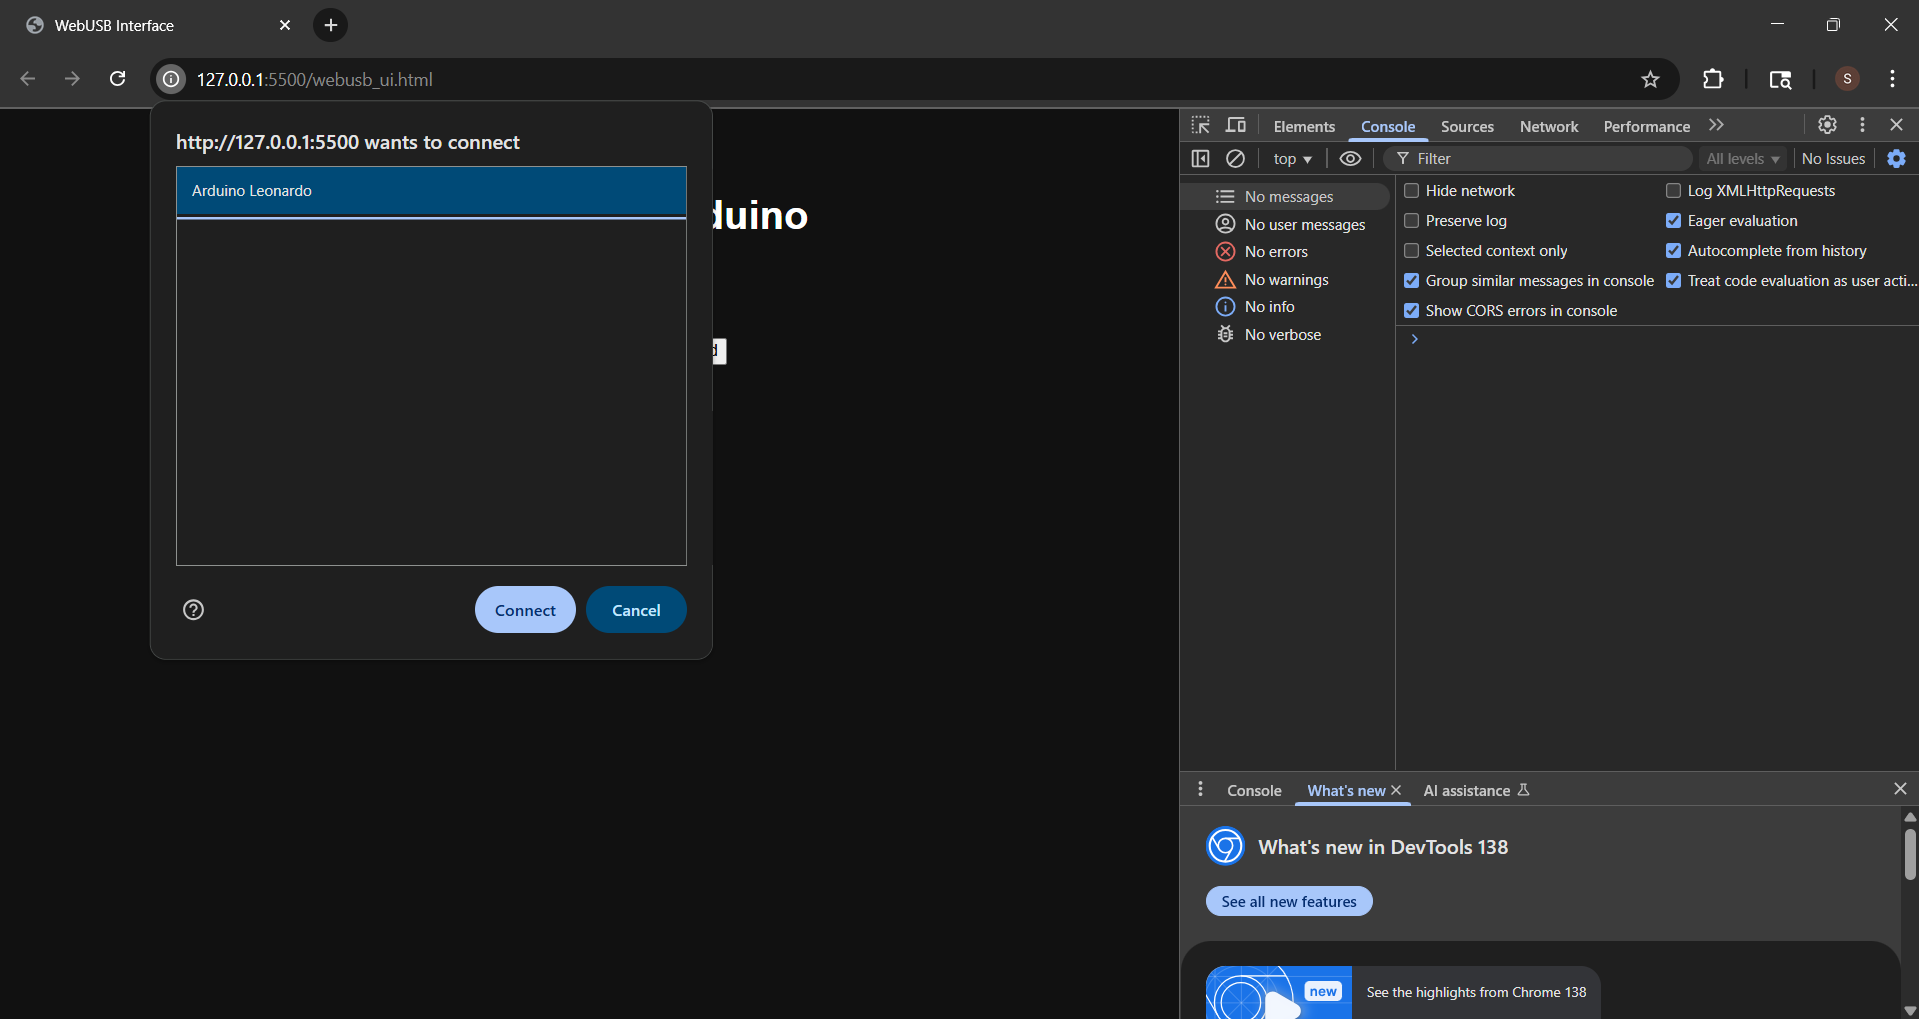Screen dimensions: 1919x1019
Task: Toggle the device toolbar icon
Action: tap(1236, 125)
